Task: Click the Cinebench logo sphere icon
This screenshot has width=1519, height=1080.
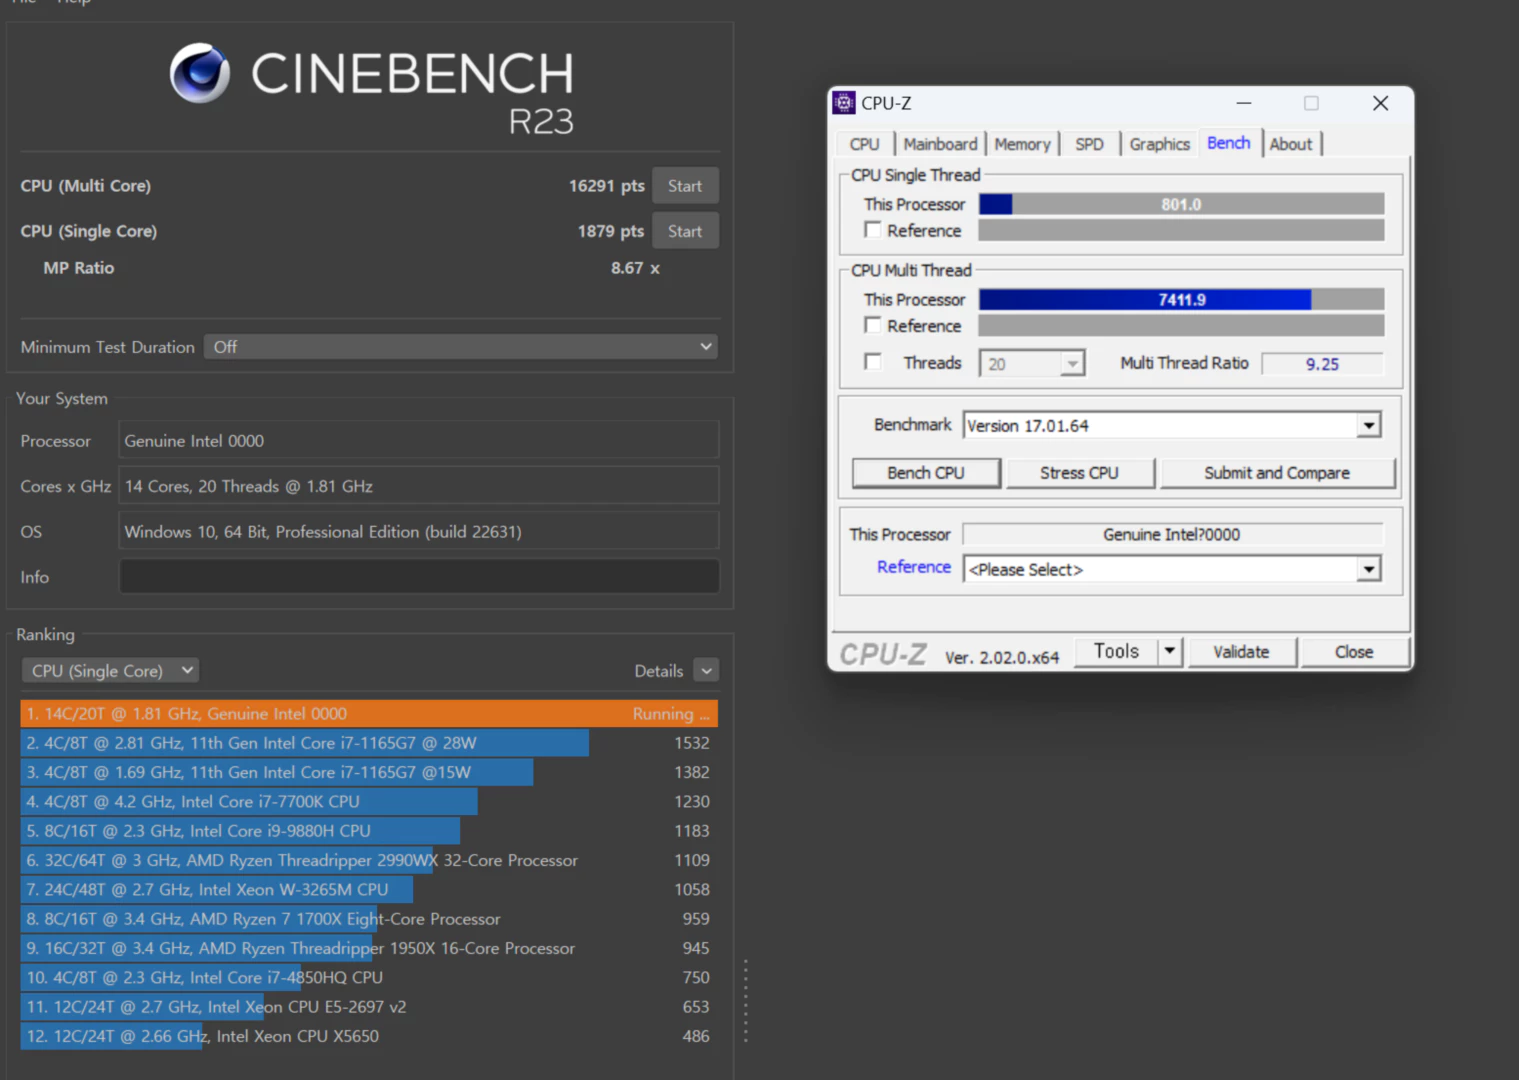Action: [x=200, y=73]
